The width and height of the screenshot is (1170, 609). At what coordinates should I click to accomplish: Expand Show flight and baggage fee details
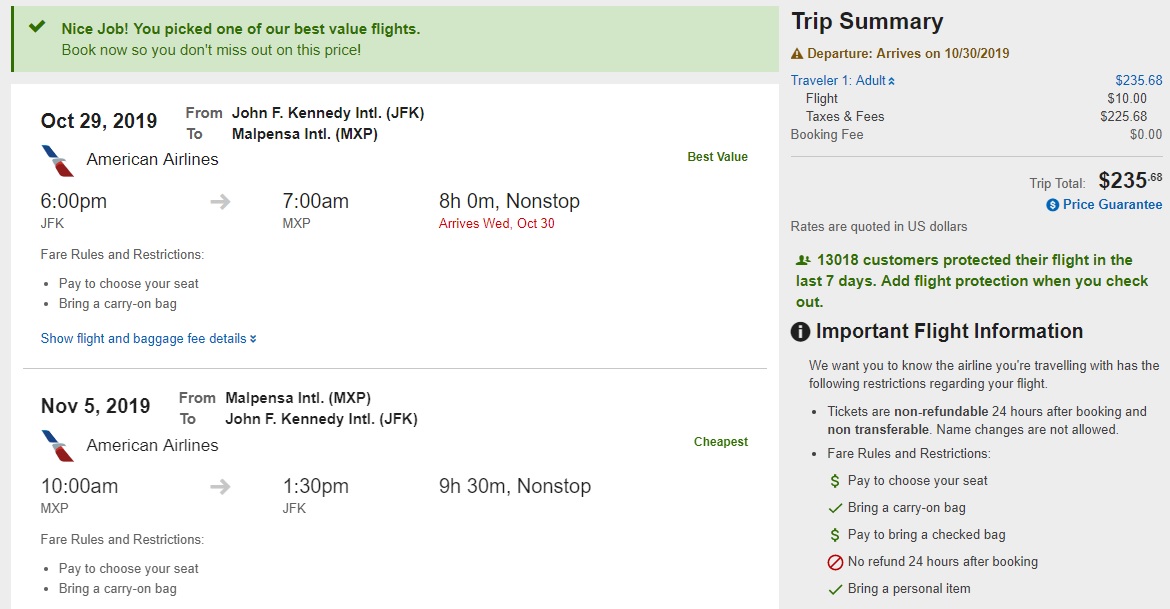(x=149, y=339)
